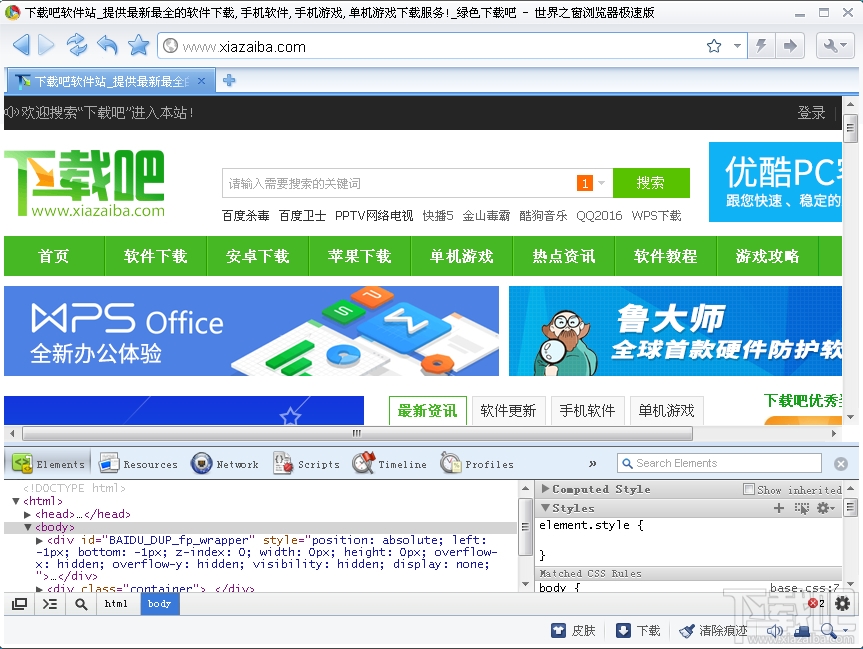Show more devtools panels with » chevron
This screenshot has width=863, height=649.
[592, 464]
